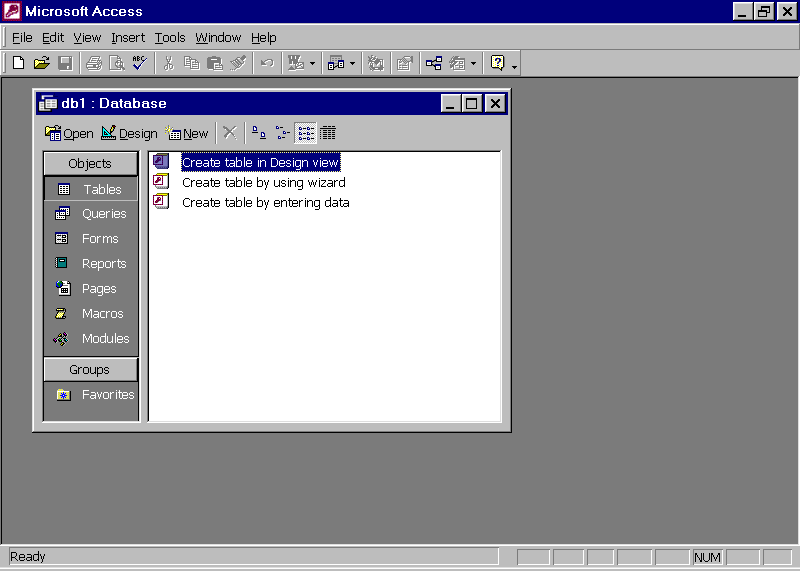Click the Relationships toolbar icon
The height and width of the screenshot is (571, 800).
[434, 63]
